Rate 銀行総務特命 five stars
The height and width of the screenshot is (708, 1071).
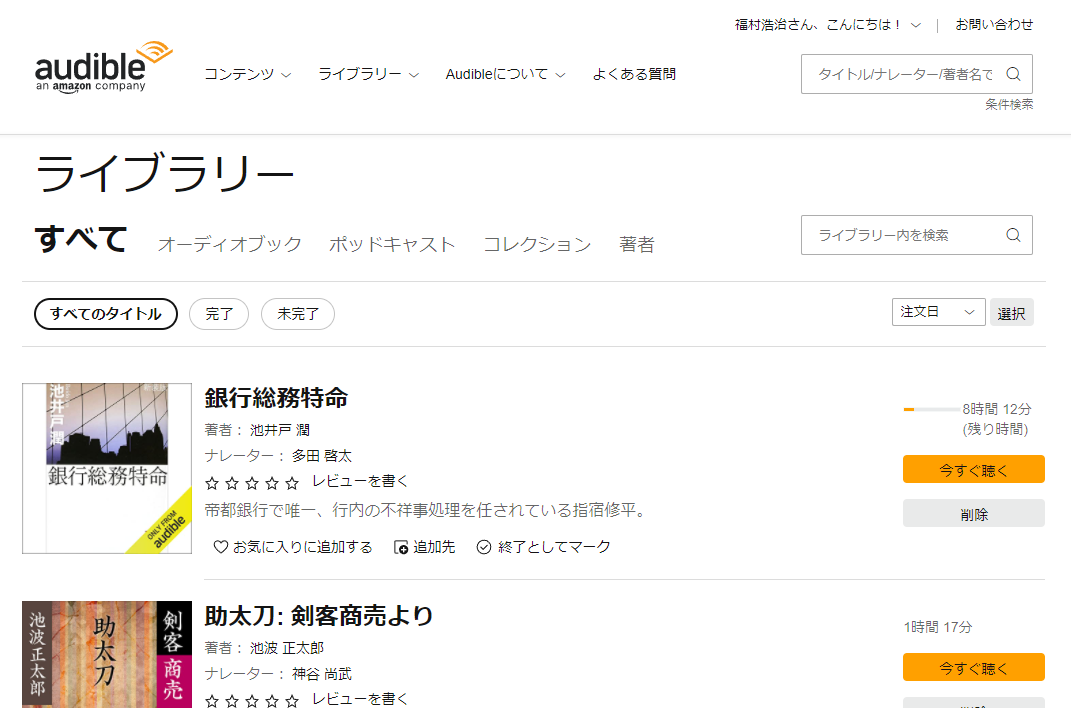(292, 483)
